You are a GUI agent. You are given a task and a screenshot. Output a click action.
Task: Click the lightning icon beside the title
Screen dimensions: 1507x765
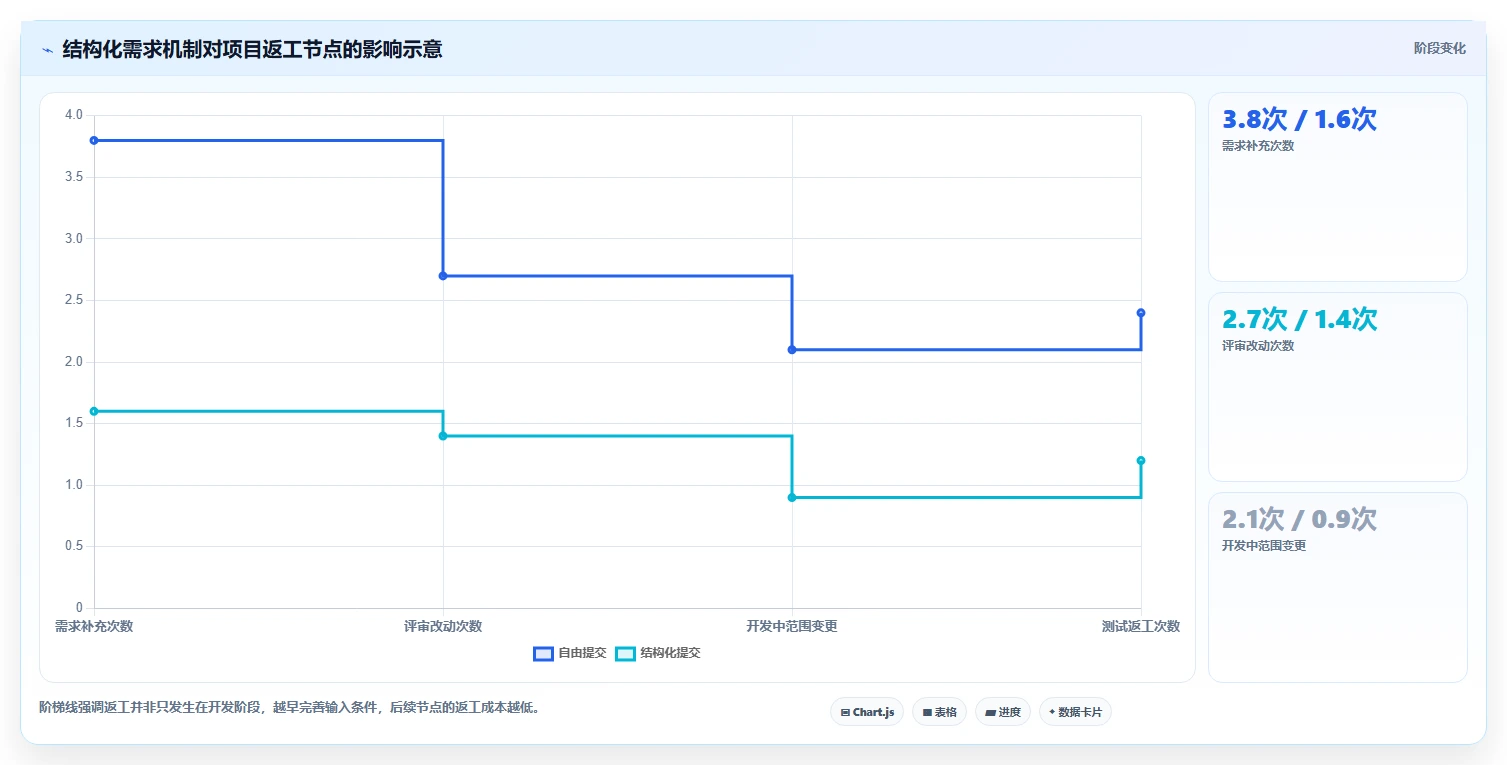pos(47,50)
